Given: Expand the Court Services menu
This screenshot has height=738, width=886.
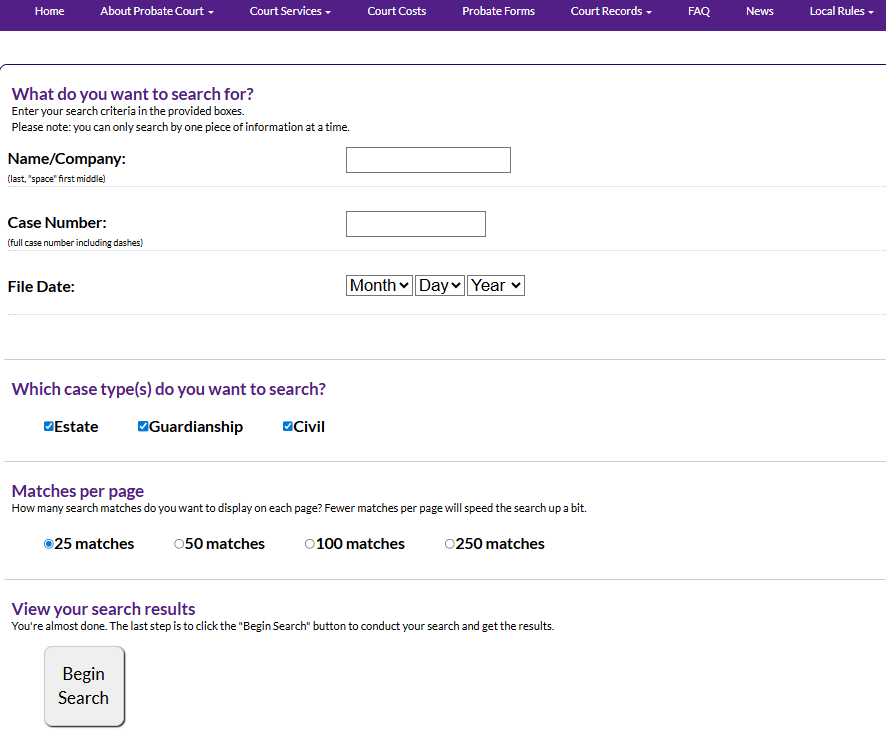Looking at the screenshot, I should [x=289, y=11].
